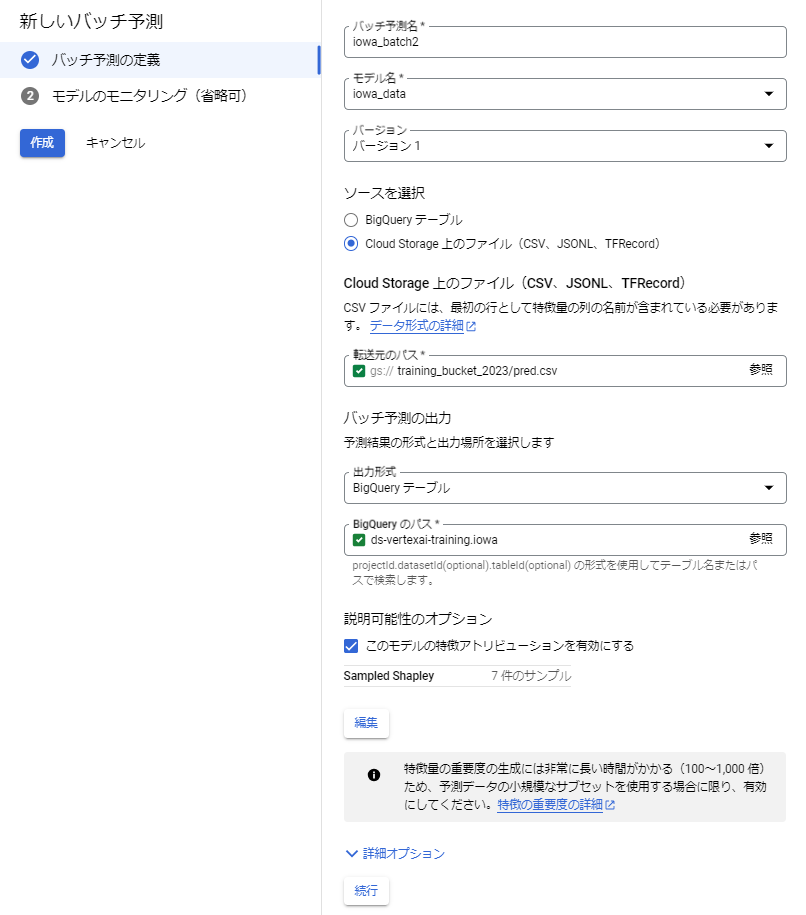Select Cloud Storage 上のファイル radio button
806x915 pixels.
coord(351,244)
